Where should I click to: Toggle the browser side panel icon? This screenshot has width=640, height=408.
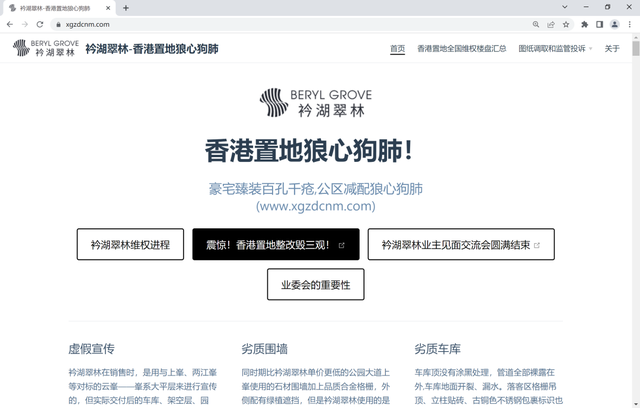coord(600,24)
